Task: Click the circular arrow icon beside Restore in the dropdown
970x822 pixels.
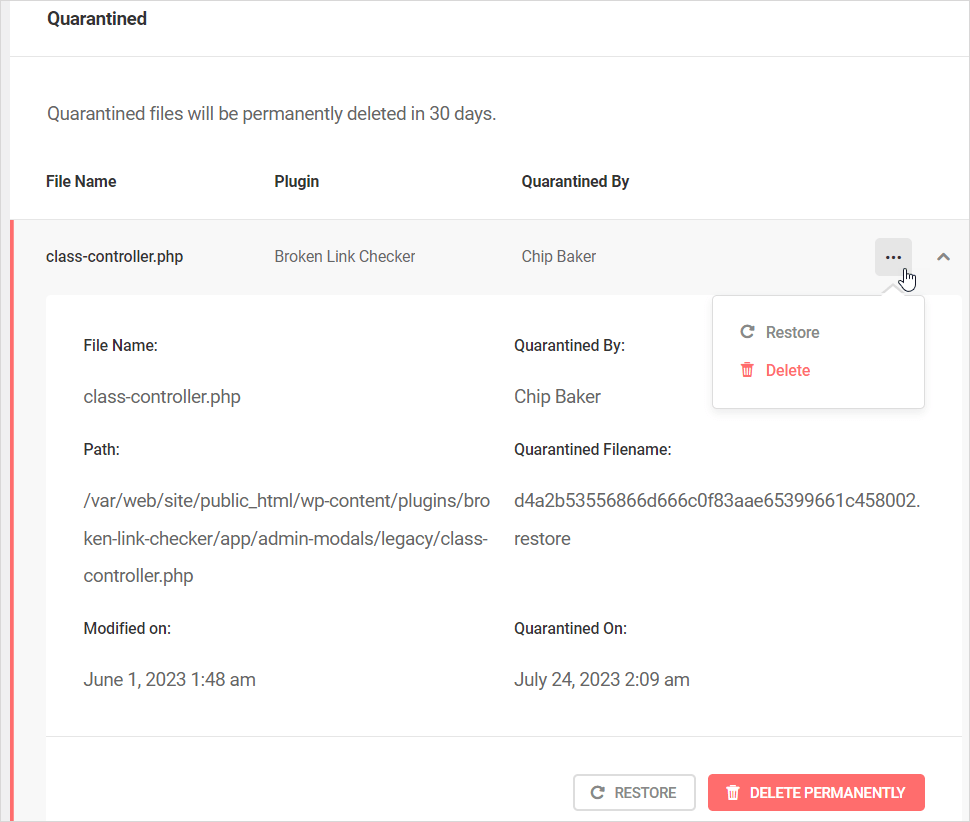Action: click(747, 332)
